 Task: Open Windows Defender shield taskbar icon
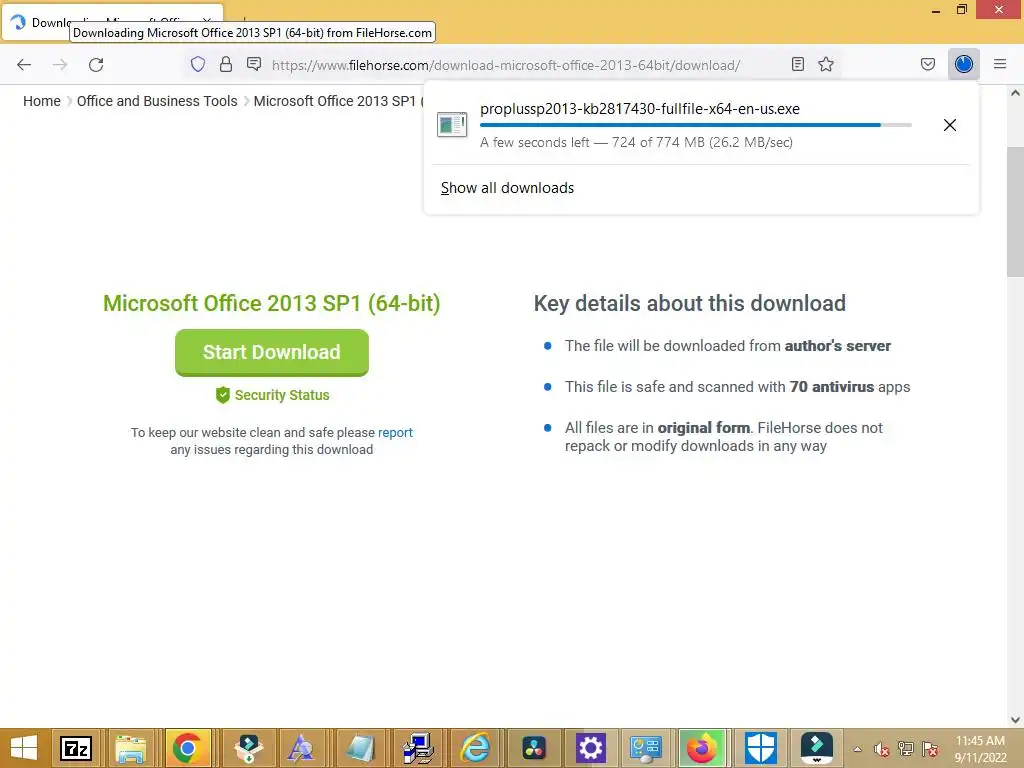[761, 748]
